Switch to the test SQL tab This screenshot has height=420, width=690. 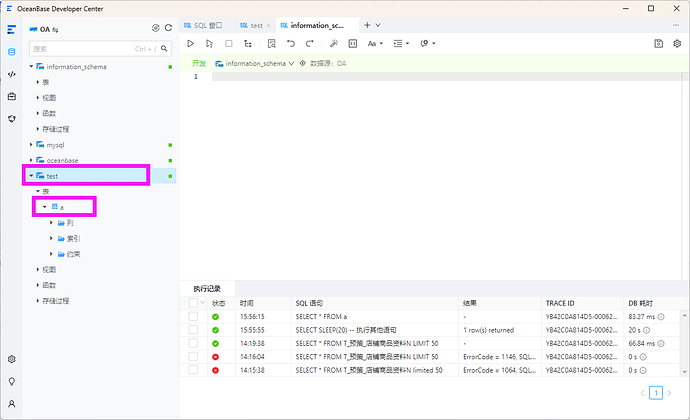(251, 26)
